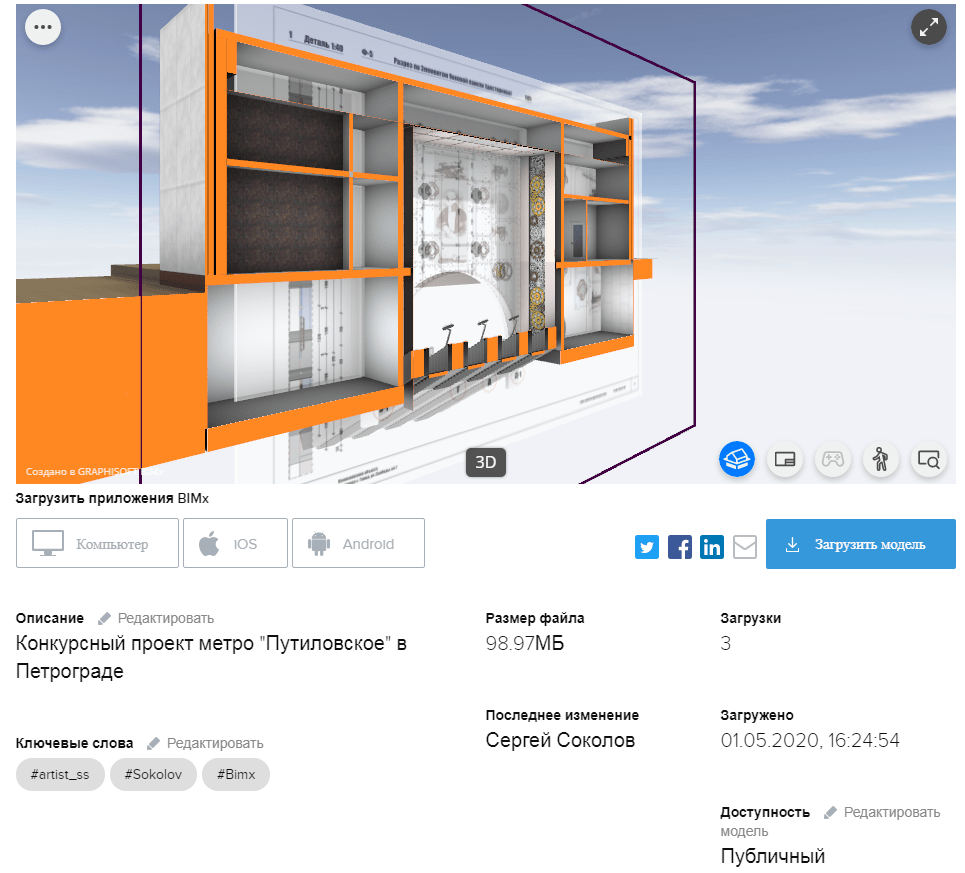
Task: Edit the Описание description field
Action: pyautogui.click(x=156, y=618)
